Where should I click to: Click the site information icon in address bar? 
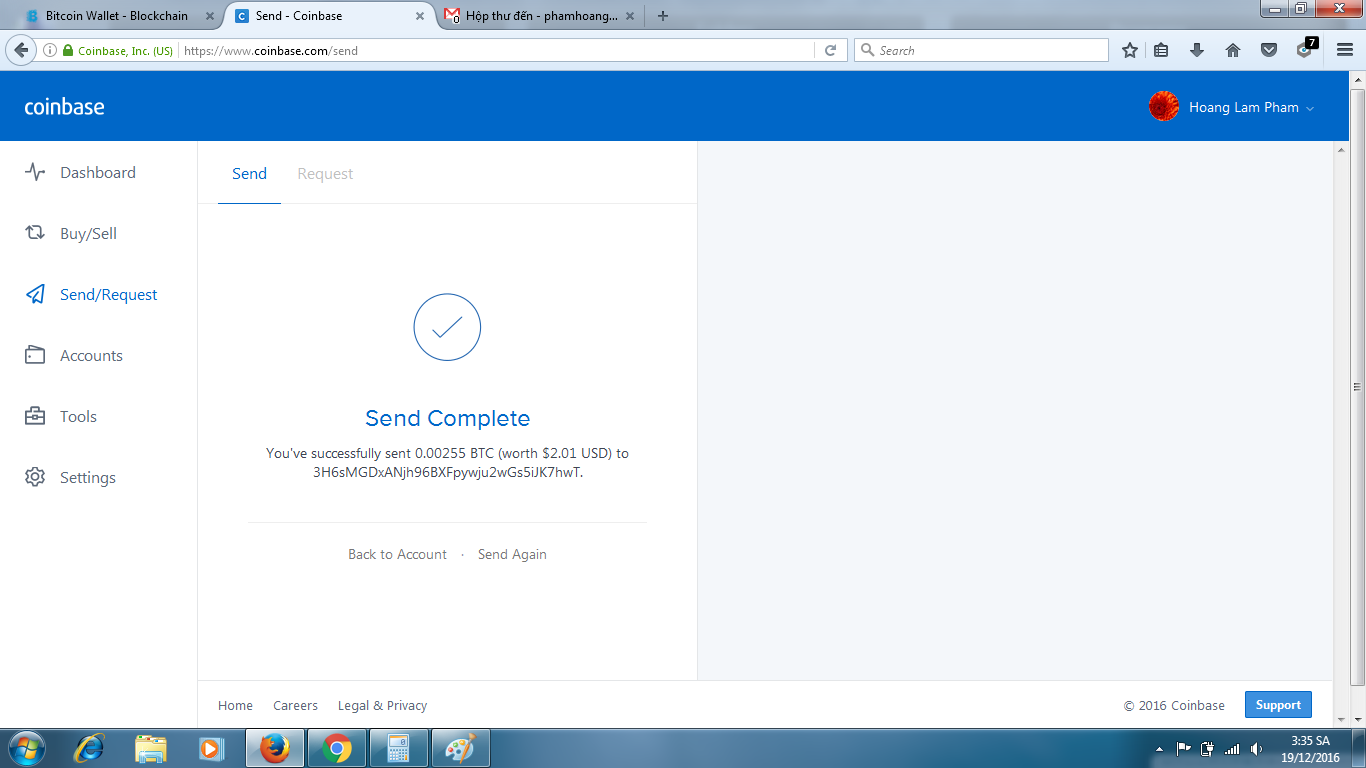coord(49,50)
